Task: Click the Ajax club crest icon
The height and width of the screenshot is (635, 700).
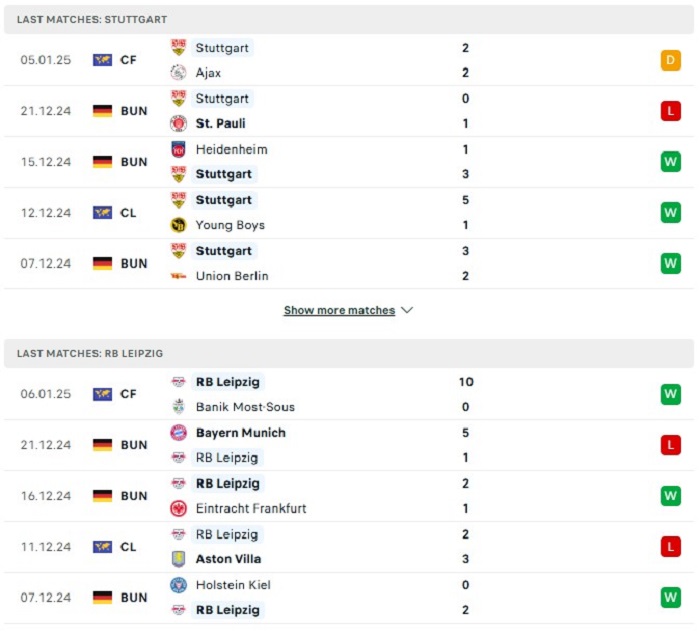Action: point(178,72)
